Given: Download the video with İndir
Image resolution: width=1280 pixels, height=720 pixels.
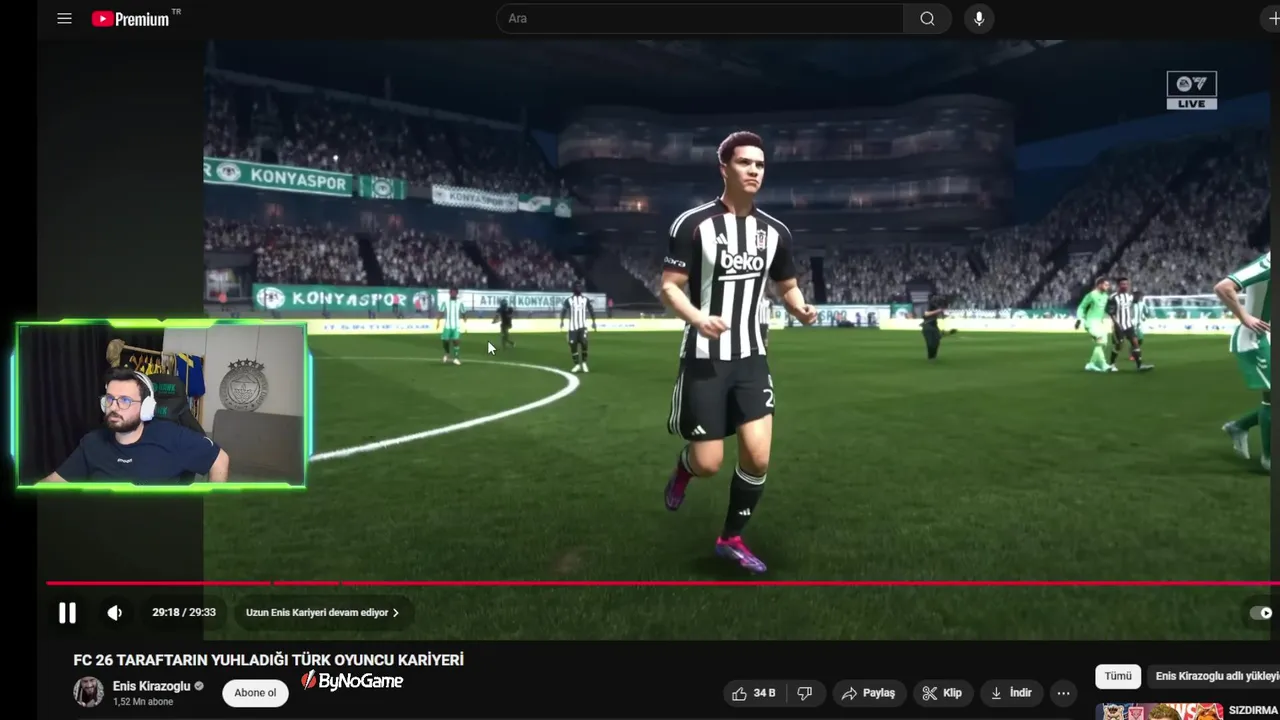Looking at the screenshot, I should (x=1010, y=693).
